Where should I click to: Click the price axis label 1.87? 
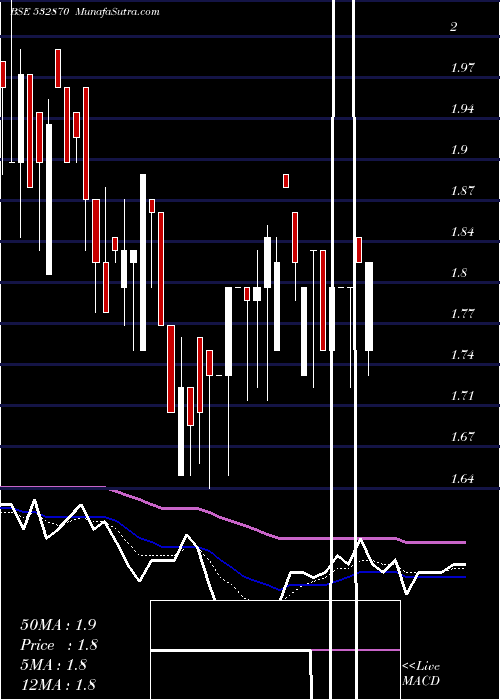point(462,191)
